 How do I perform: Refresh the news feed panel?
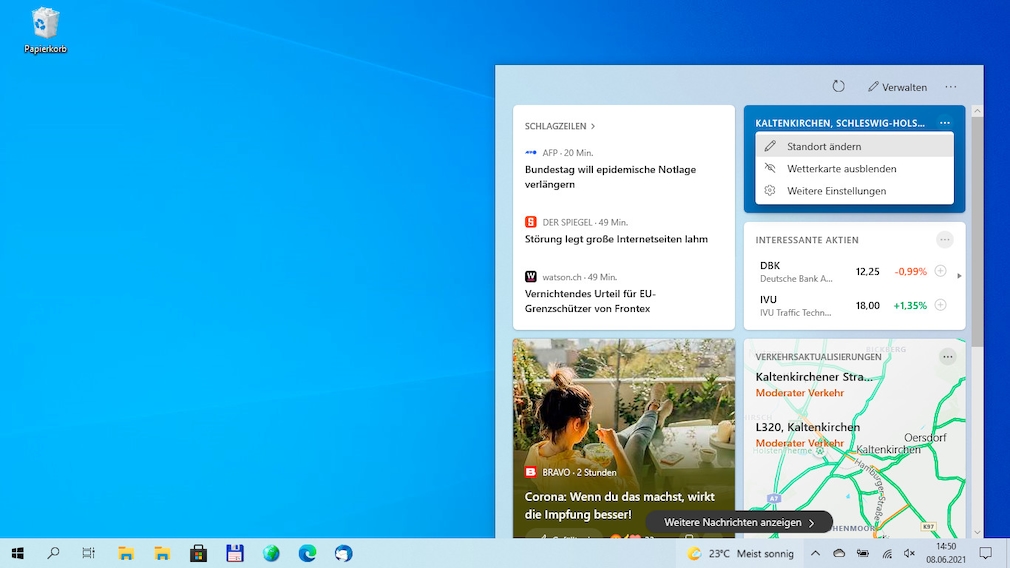pos(838,87)
